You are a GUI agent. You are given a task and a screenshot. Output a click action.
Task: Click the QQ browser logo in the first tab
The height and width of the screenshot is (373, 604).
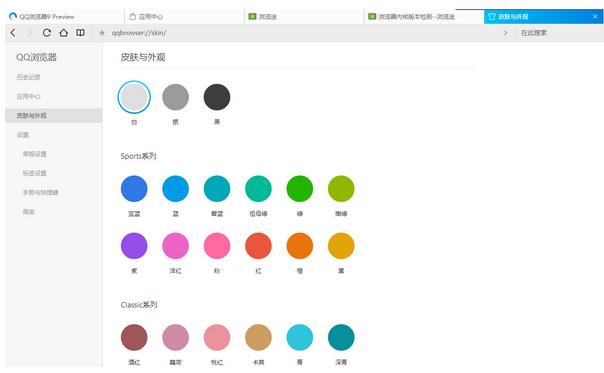[x=13, y=16]
